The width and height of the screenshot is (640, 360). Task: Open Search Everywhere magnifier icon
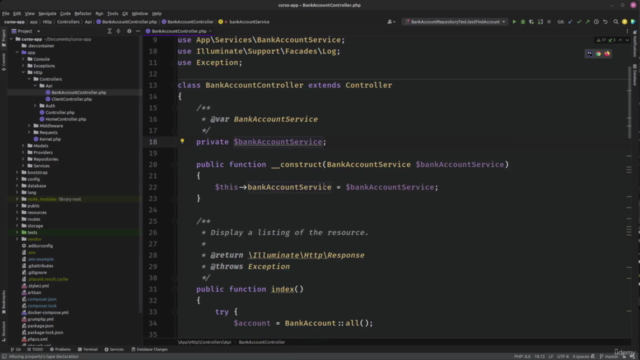click(616, 22)
